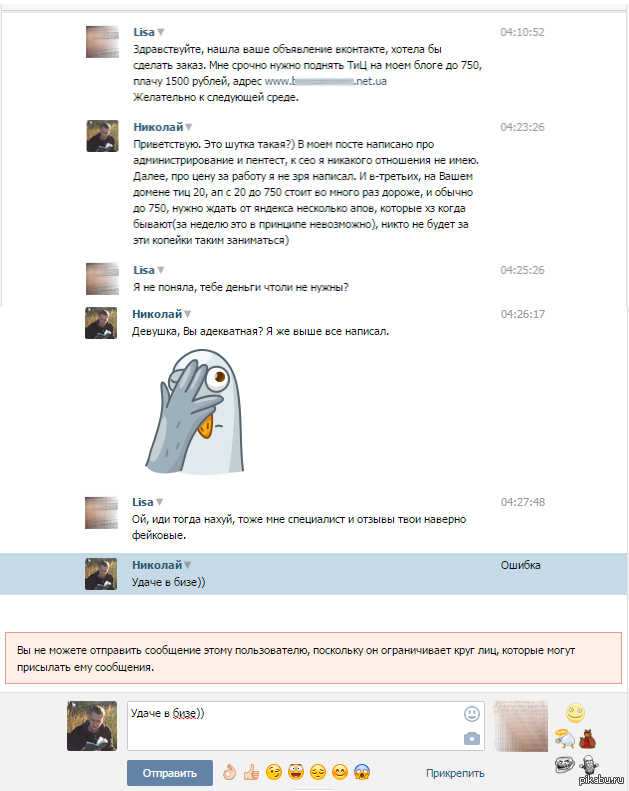The image size is (629, 791).
Task: Click the message text input field
Action: click(x=306, y=725)
